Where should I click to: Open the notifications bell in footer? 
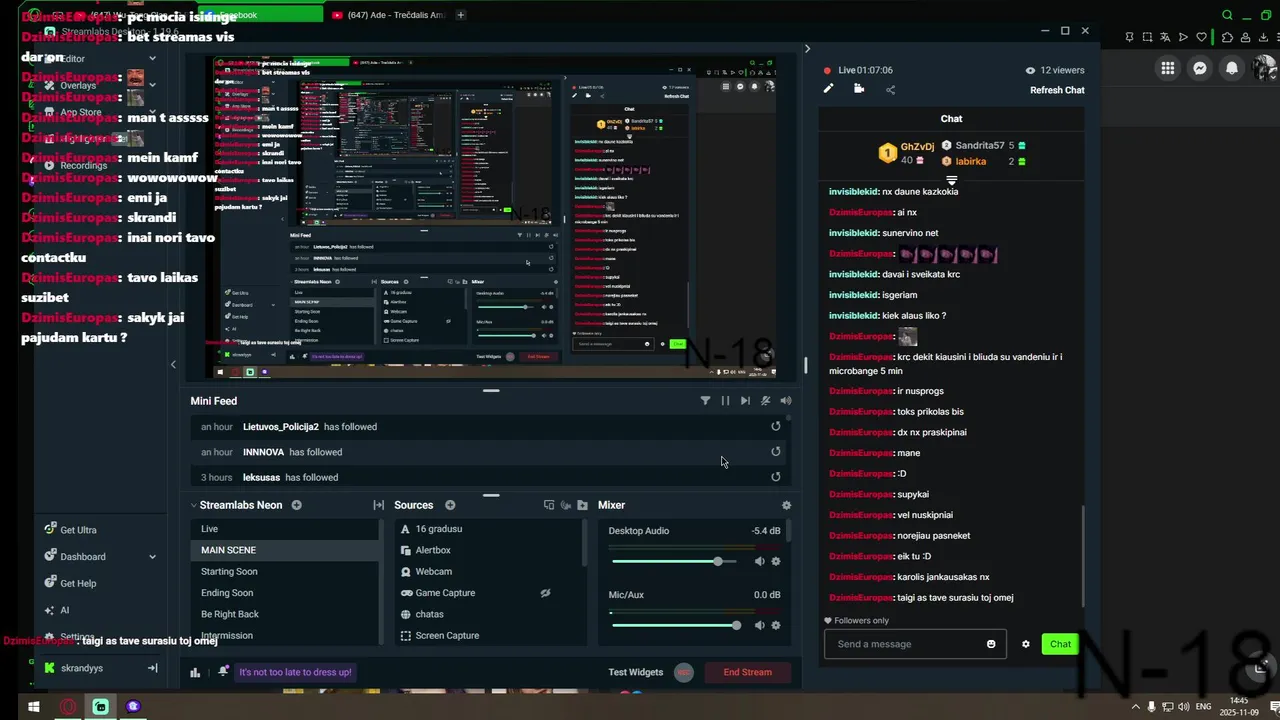tap(223, 672)
